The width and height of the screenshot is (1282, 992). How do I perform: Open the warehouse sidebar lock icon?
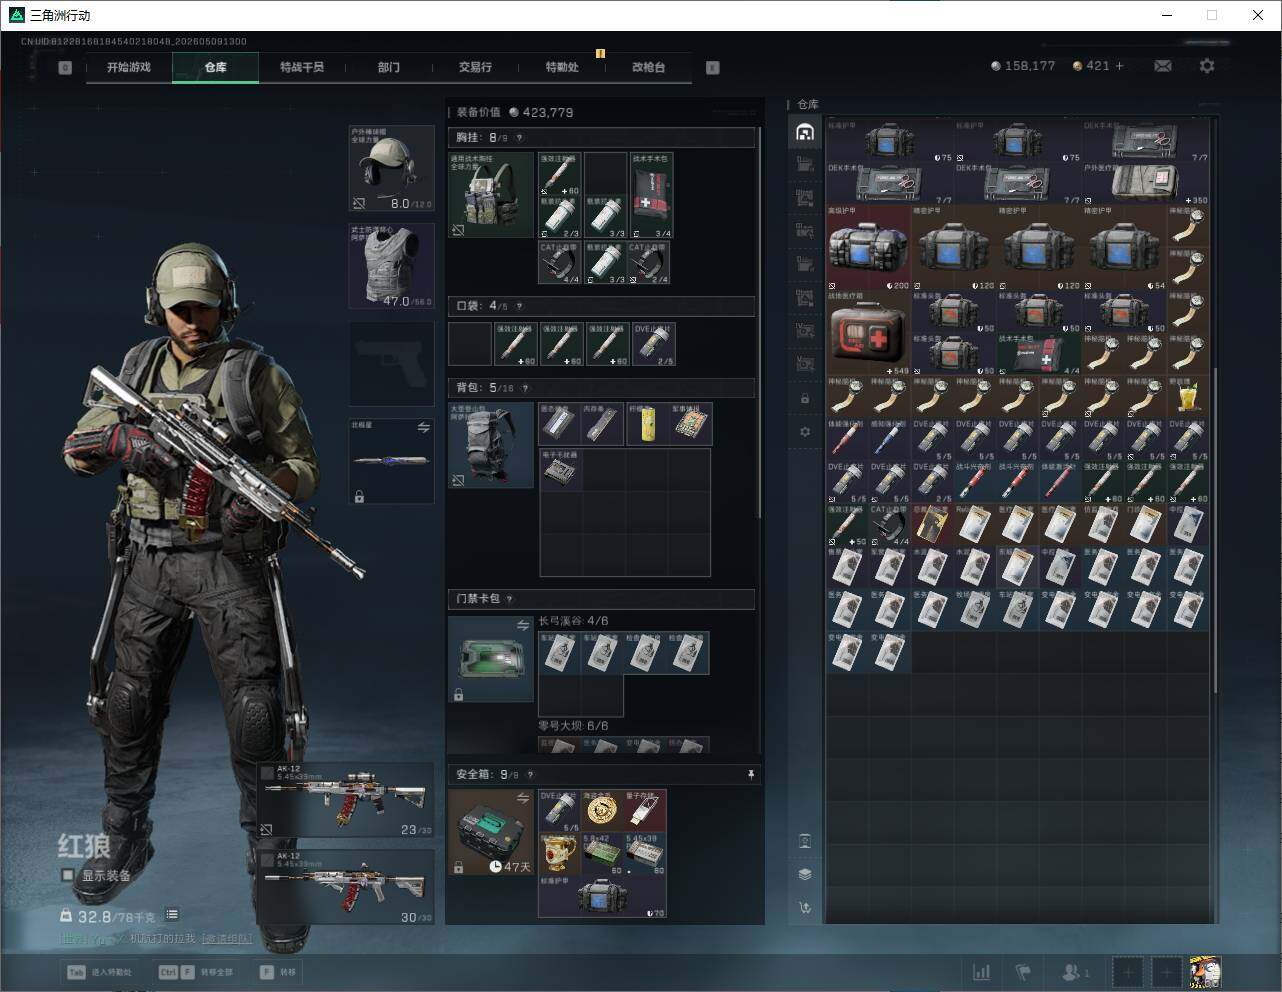805,399
